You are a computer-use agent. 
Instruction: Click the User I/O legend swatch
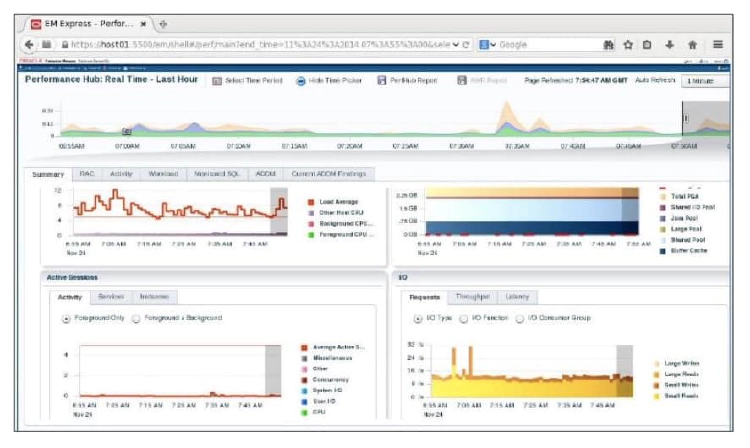(304, 402)
